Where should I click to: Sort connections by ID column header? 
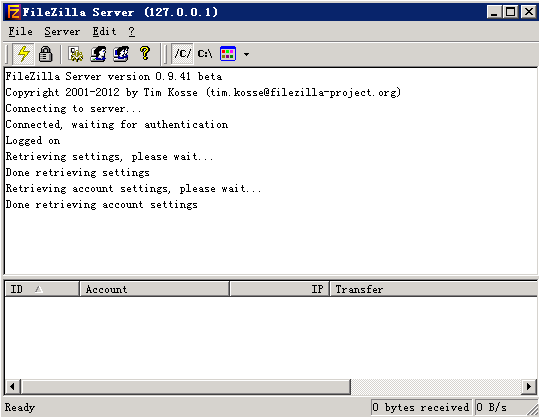[42, 289]
